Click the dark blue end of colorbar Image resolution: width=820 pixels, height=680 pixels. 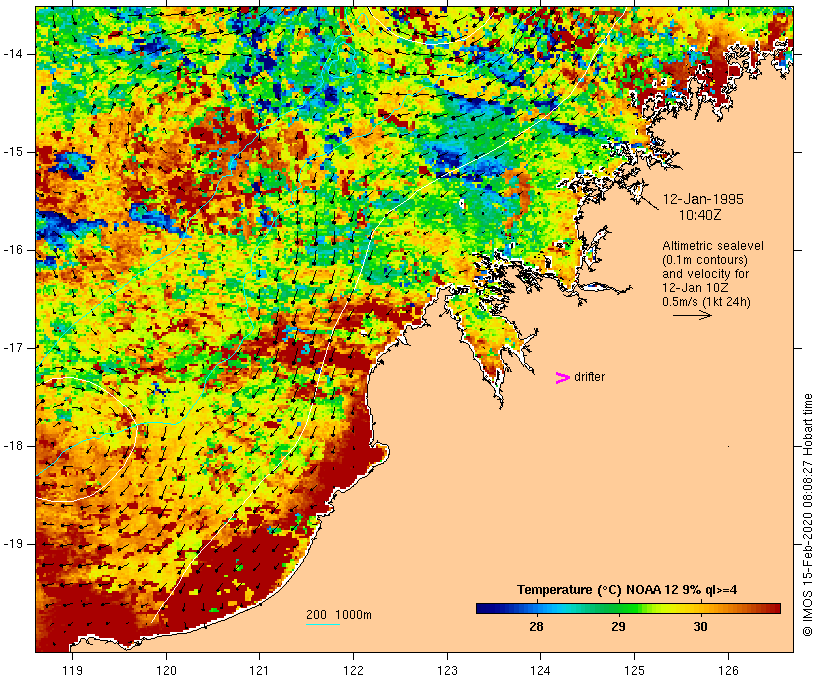tap(484, 608)
